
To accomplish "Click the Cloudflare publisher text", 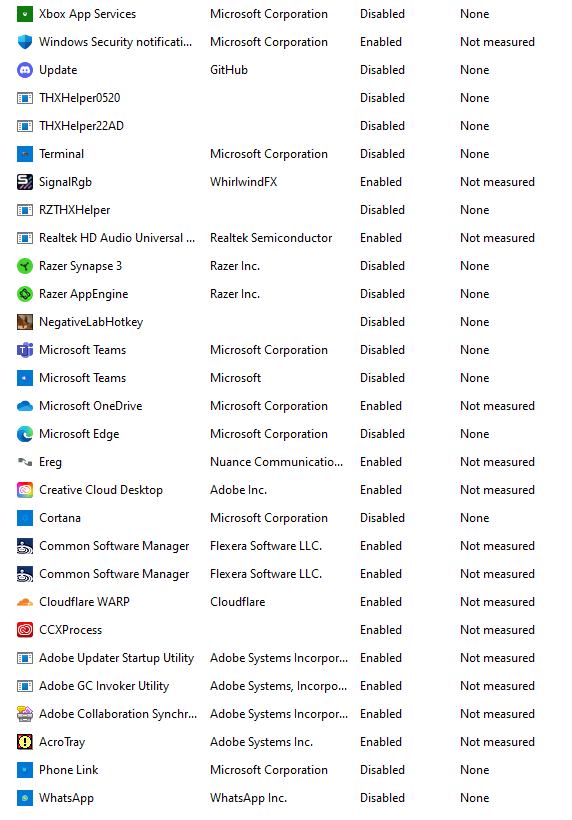I will [237, 602].
